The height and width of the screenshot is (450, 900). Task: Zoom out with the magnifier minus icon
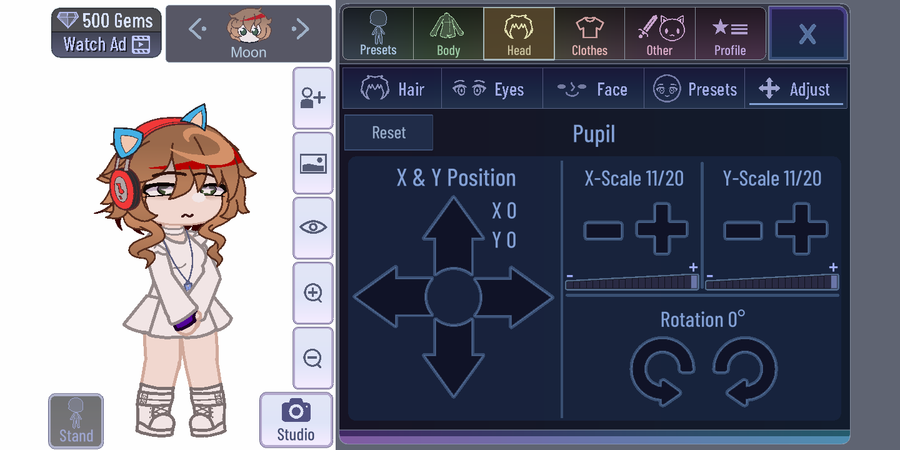(x=313, y=358)
